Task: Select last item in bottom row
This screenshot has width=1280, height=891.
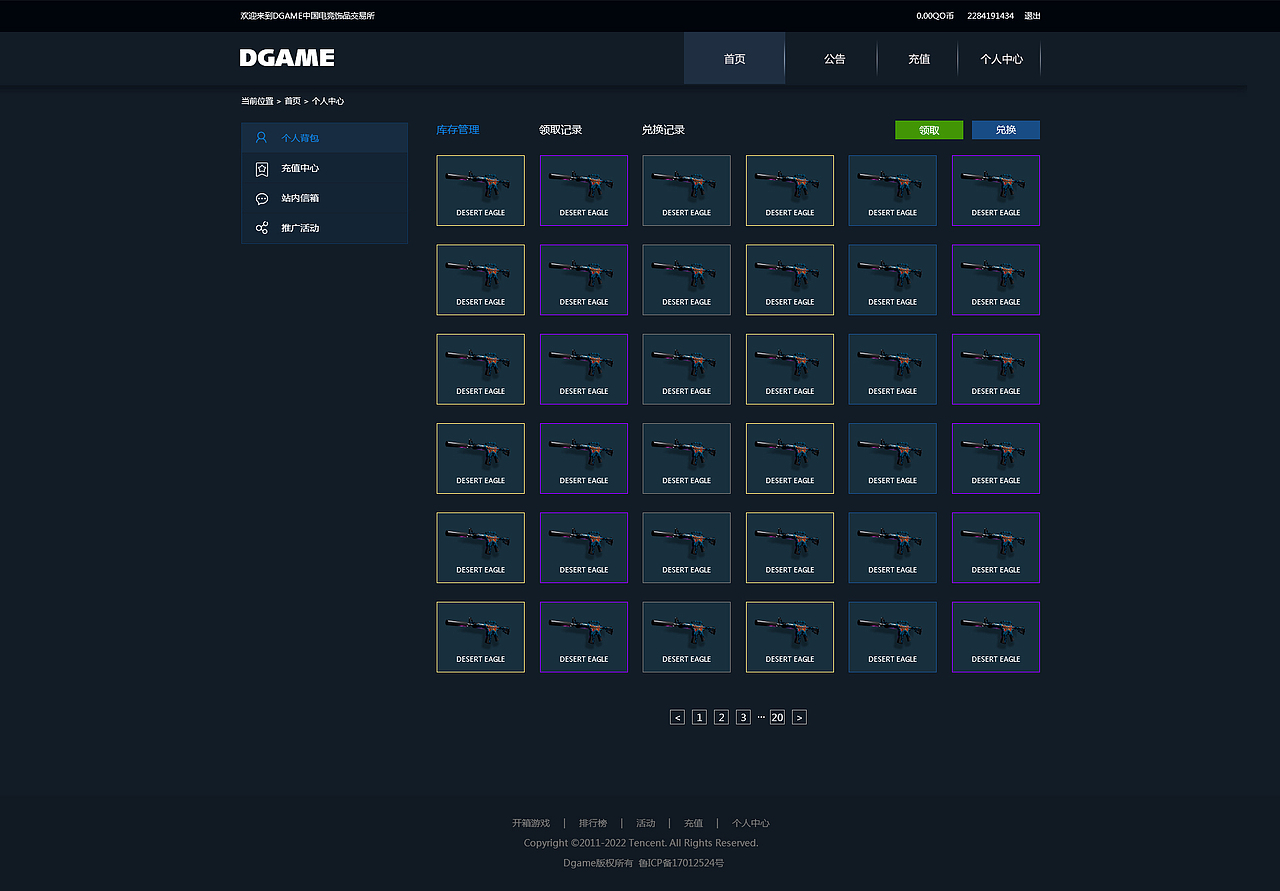Action: tap(996, 637)
